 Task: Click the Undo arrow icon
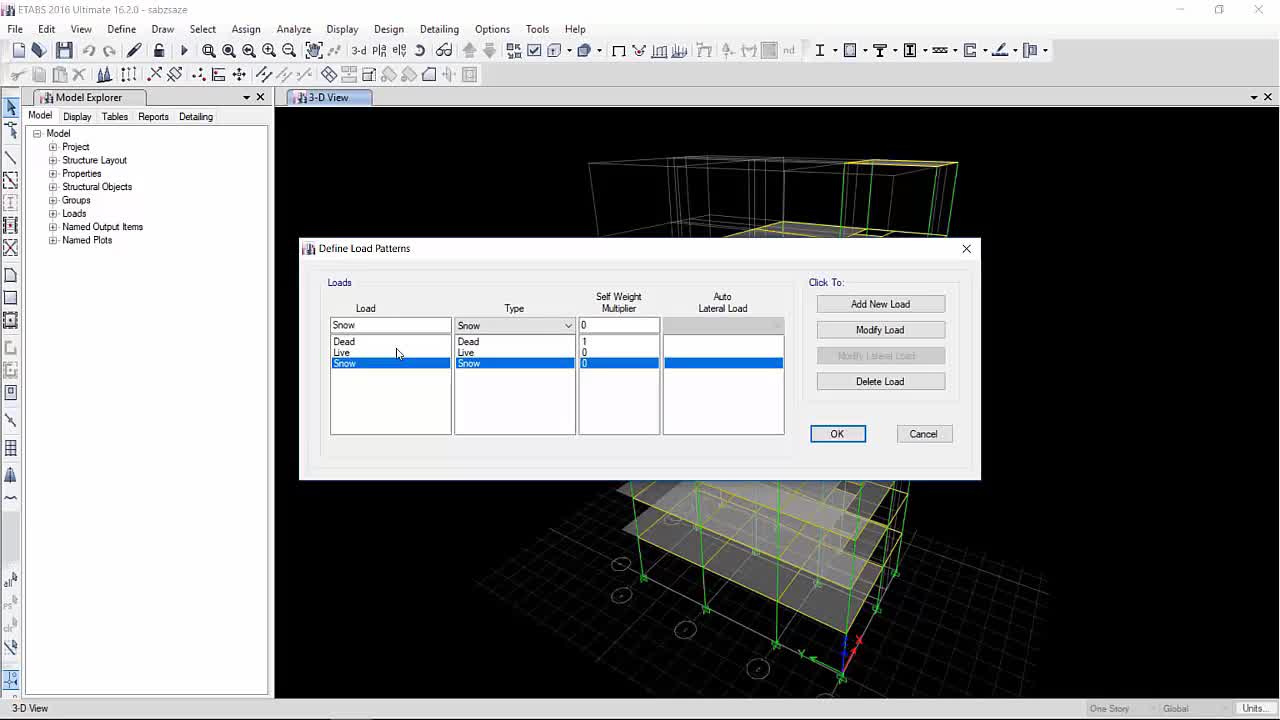tap(89, 50)
